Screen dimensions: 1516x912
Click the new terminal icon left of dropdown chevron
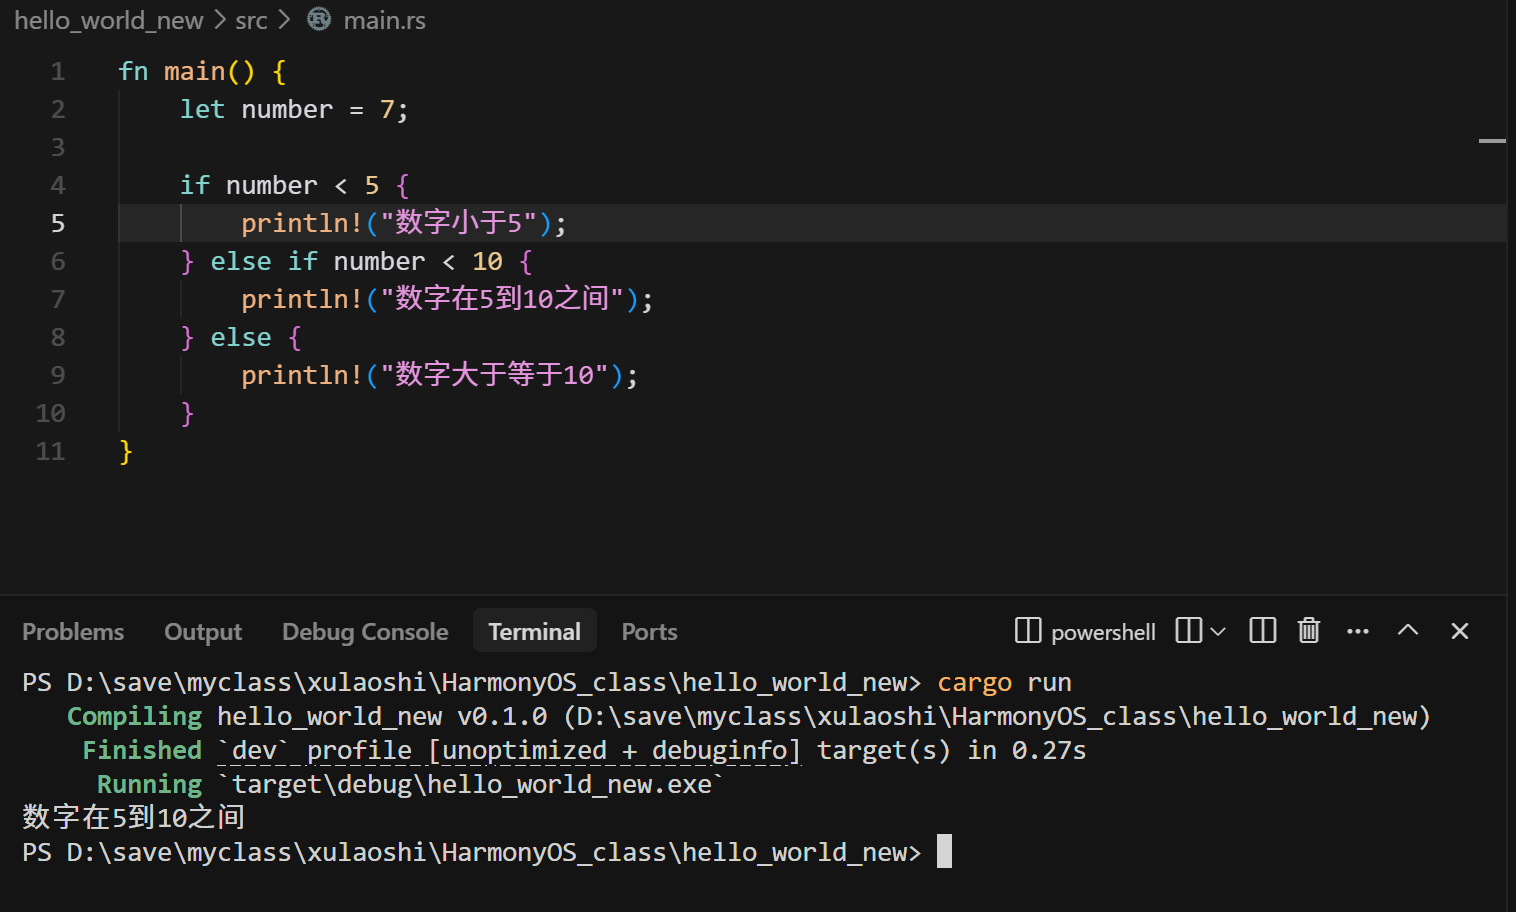pyautogui.click(x=1189, y=630)
